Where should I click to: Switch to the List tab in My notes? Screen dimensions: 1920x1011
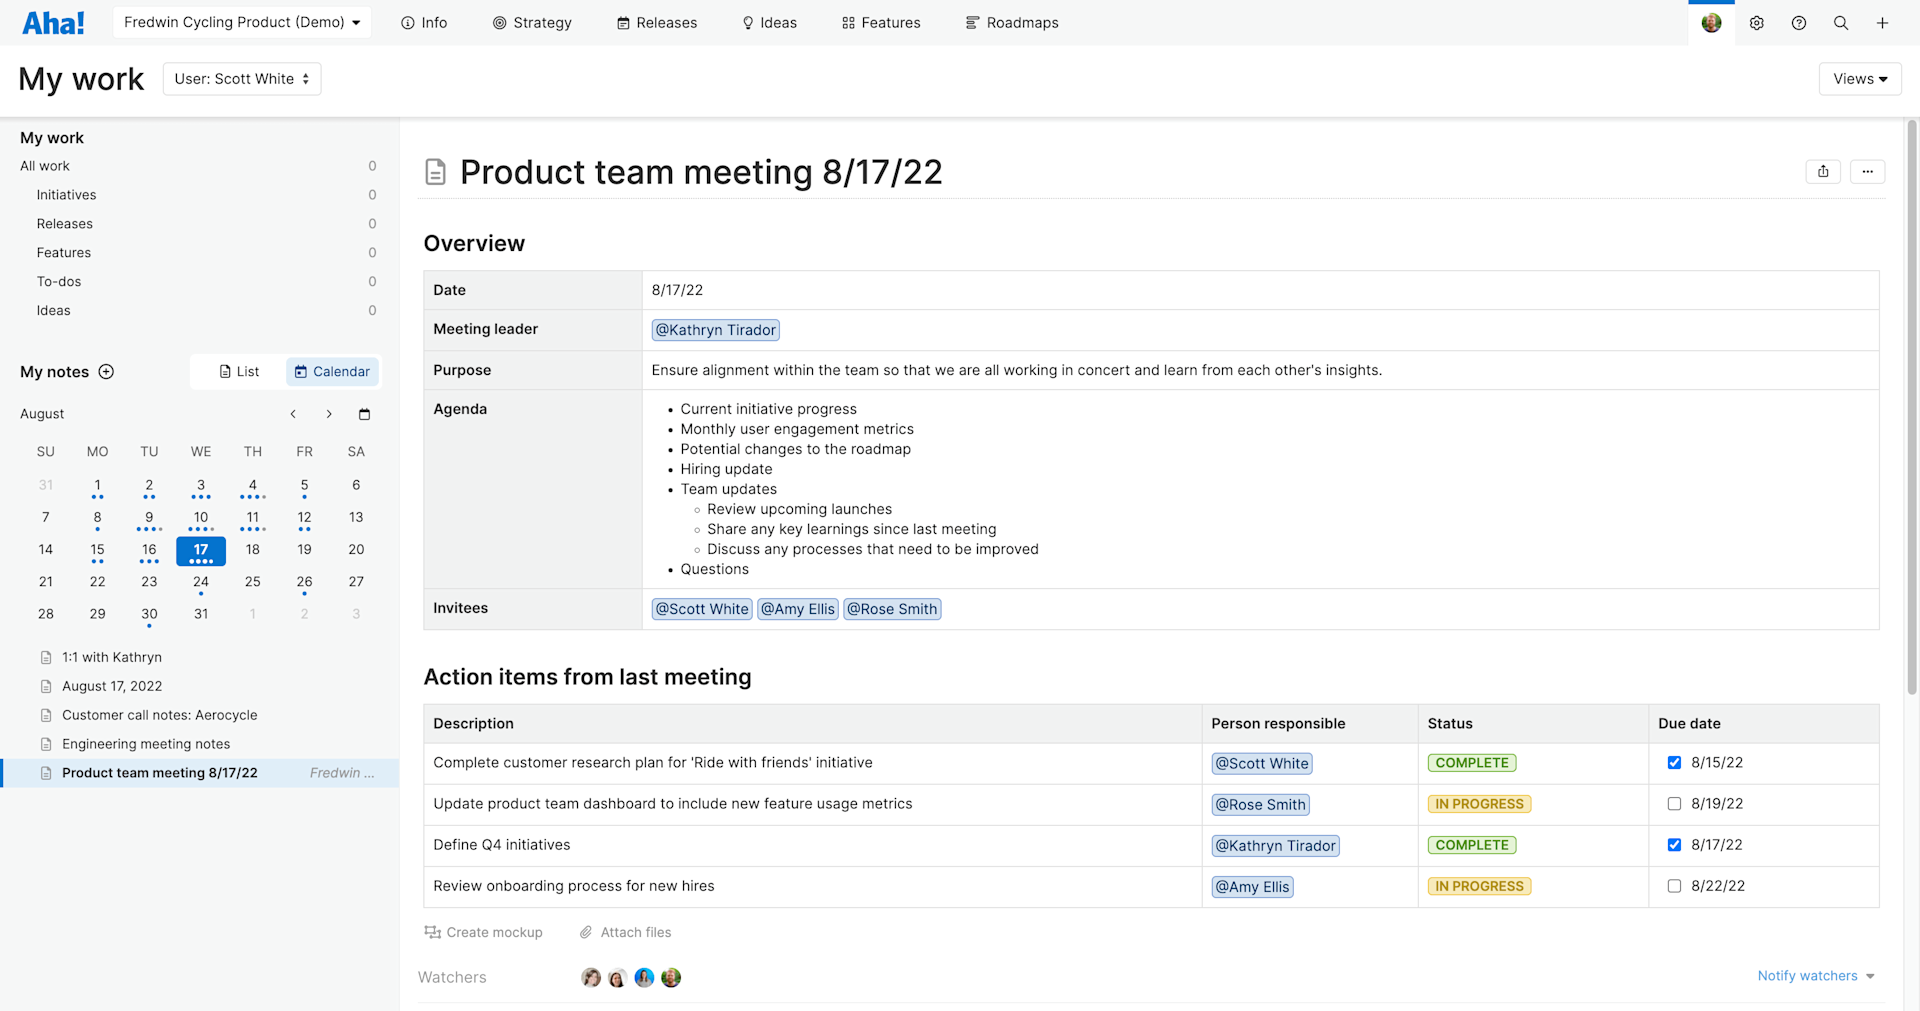pos(238,371)
